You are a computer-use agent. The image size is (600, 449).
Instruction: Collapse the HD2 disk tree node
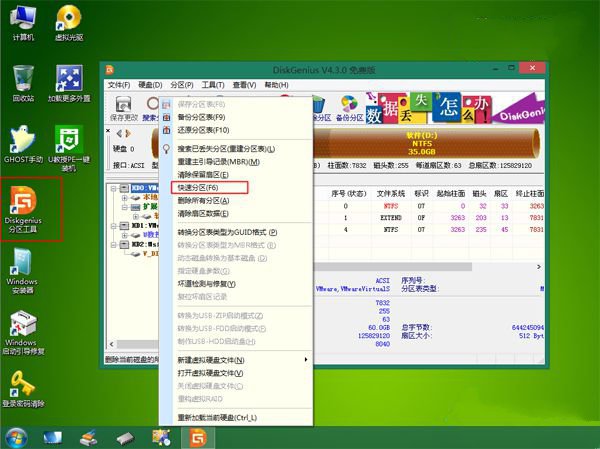click(114, 244)
